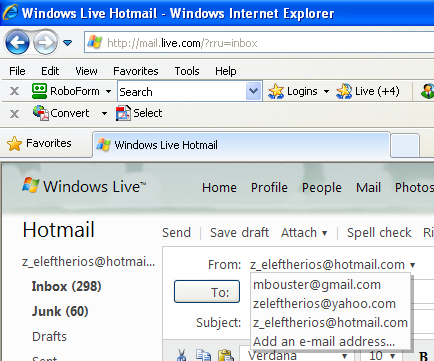The height and width of the screenshot is (361, 434).
Task: Click the Favorites star button
Action: click(x=39, y=143)
